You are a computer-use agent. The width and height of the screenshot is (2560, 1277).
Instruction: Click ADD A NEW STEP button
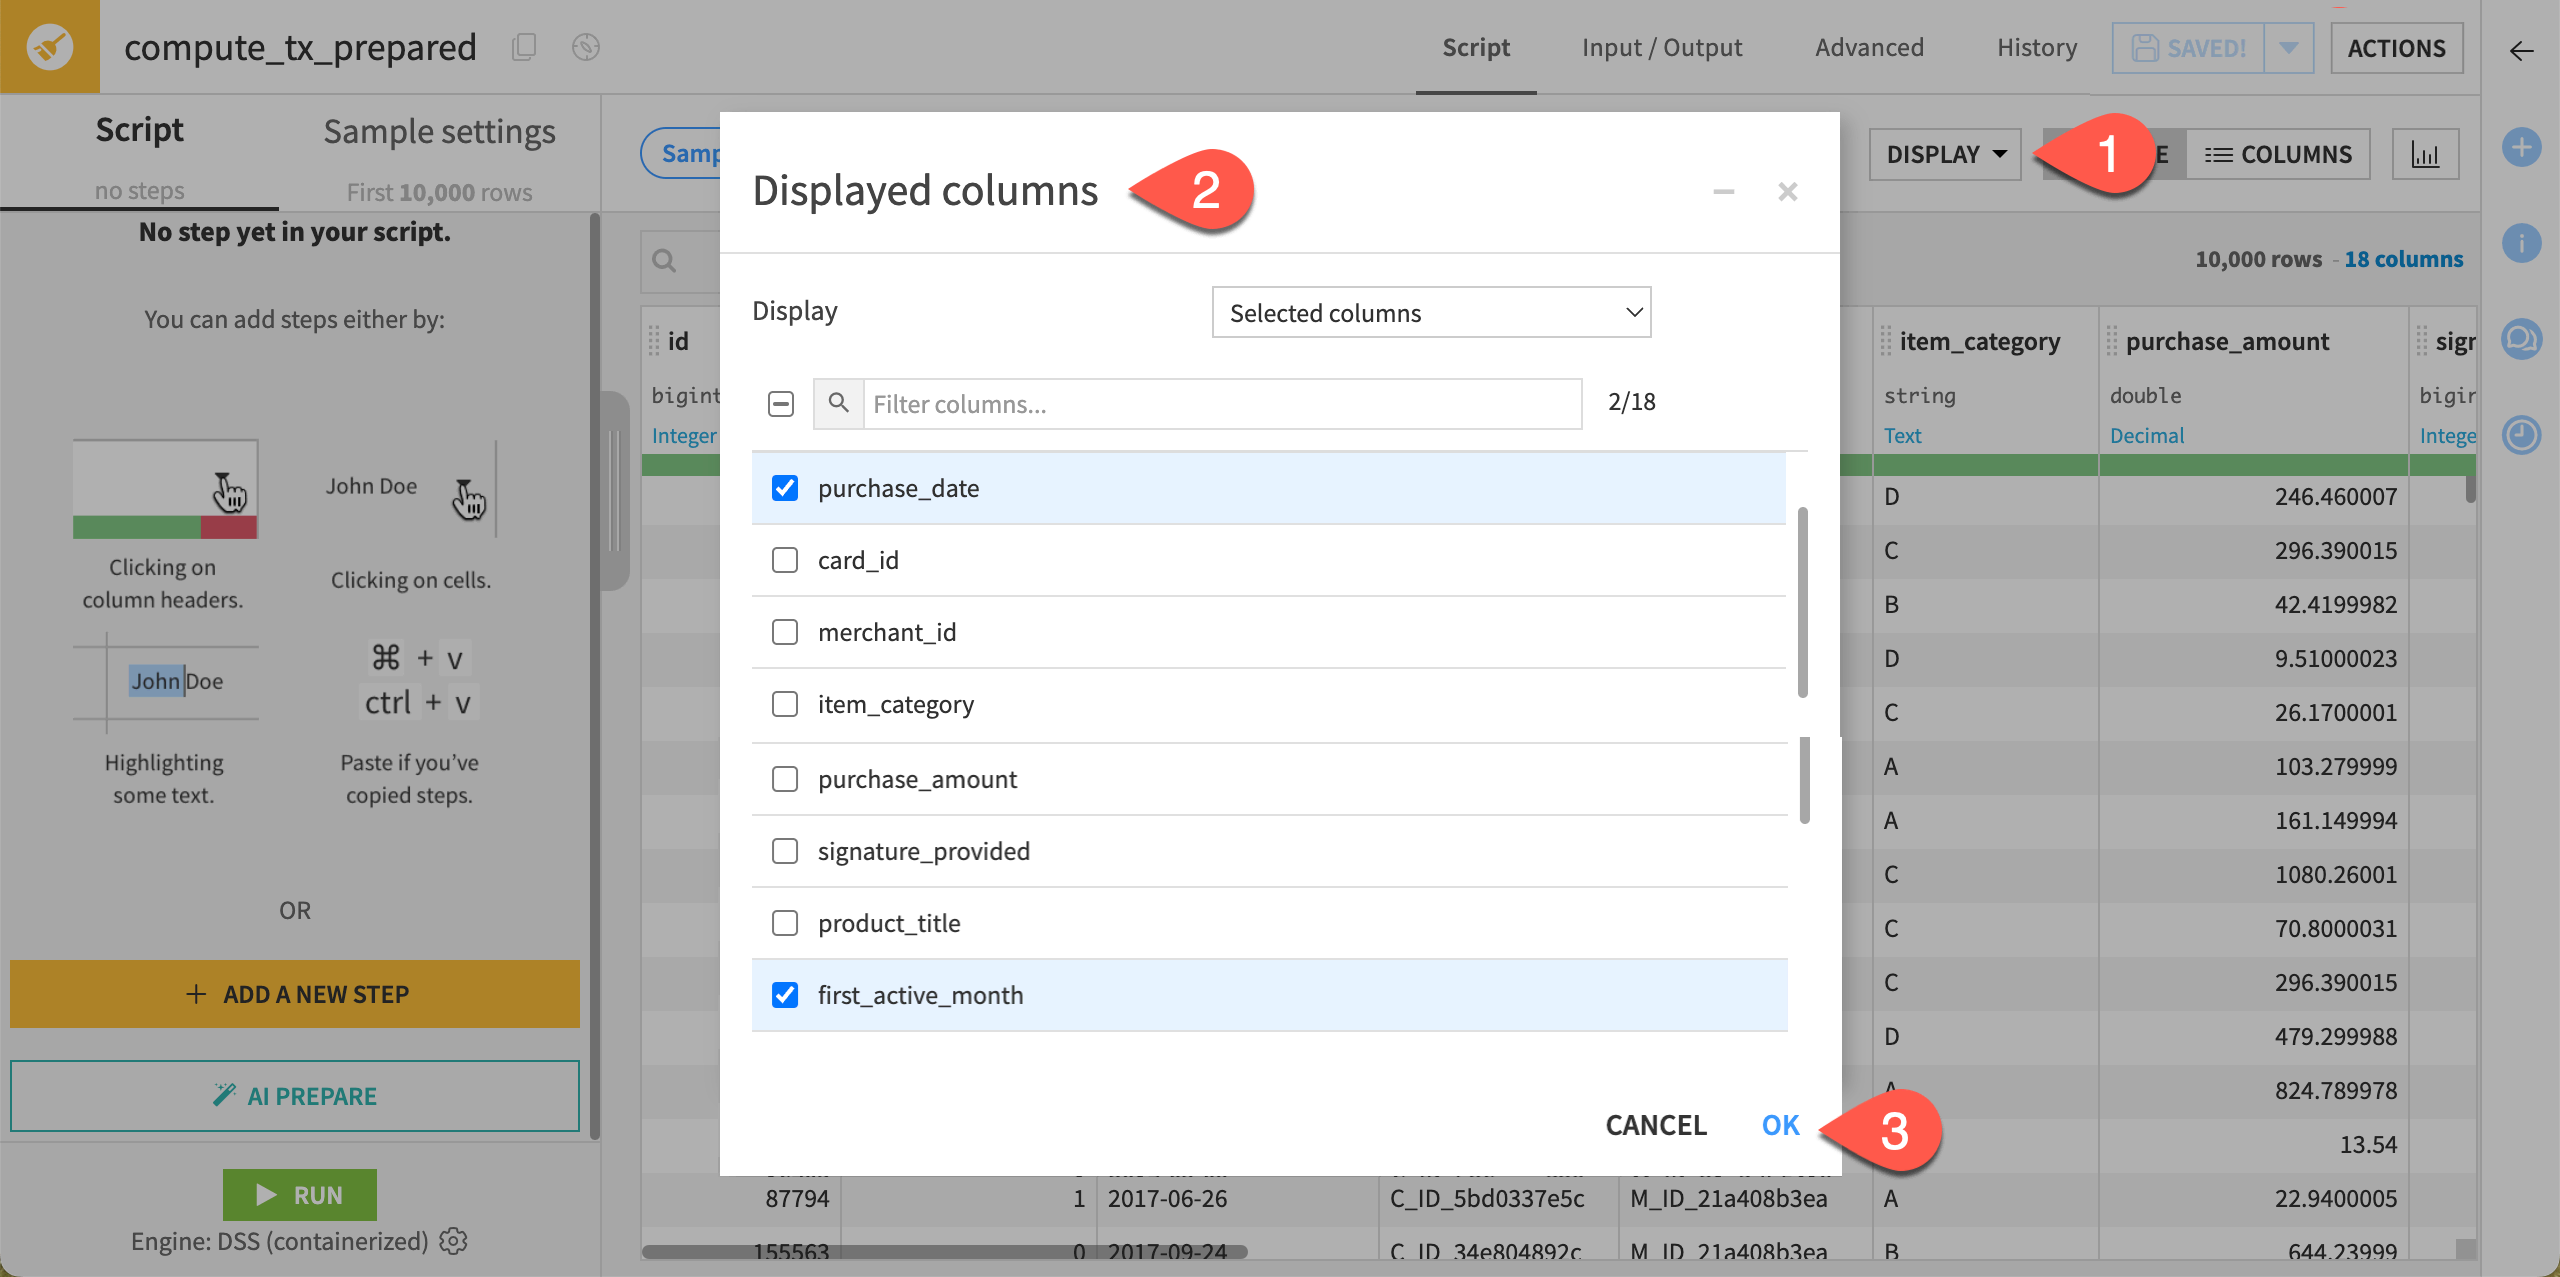295,994
